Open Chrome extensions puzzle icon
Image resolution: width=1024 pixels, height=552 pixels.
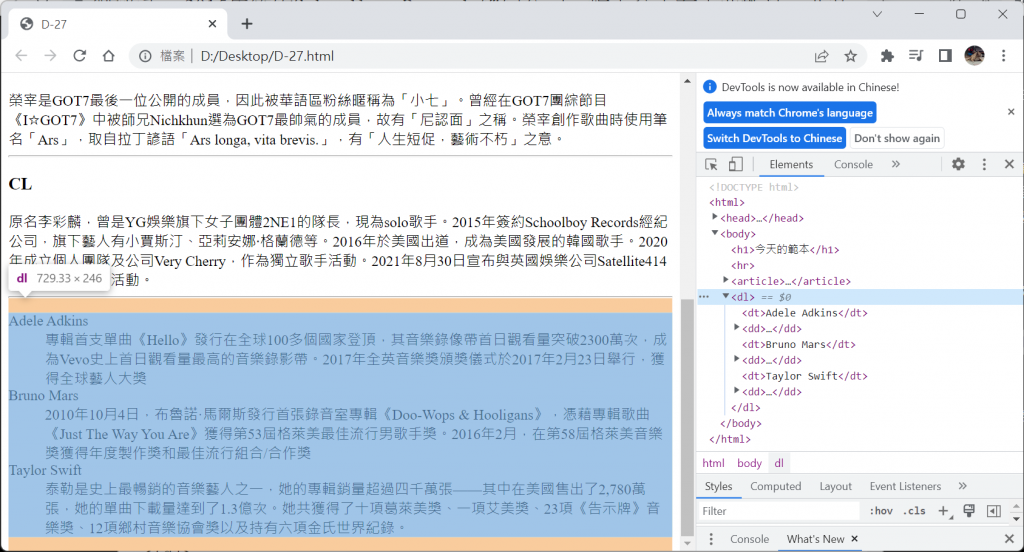point(887,56)
